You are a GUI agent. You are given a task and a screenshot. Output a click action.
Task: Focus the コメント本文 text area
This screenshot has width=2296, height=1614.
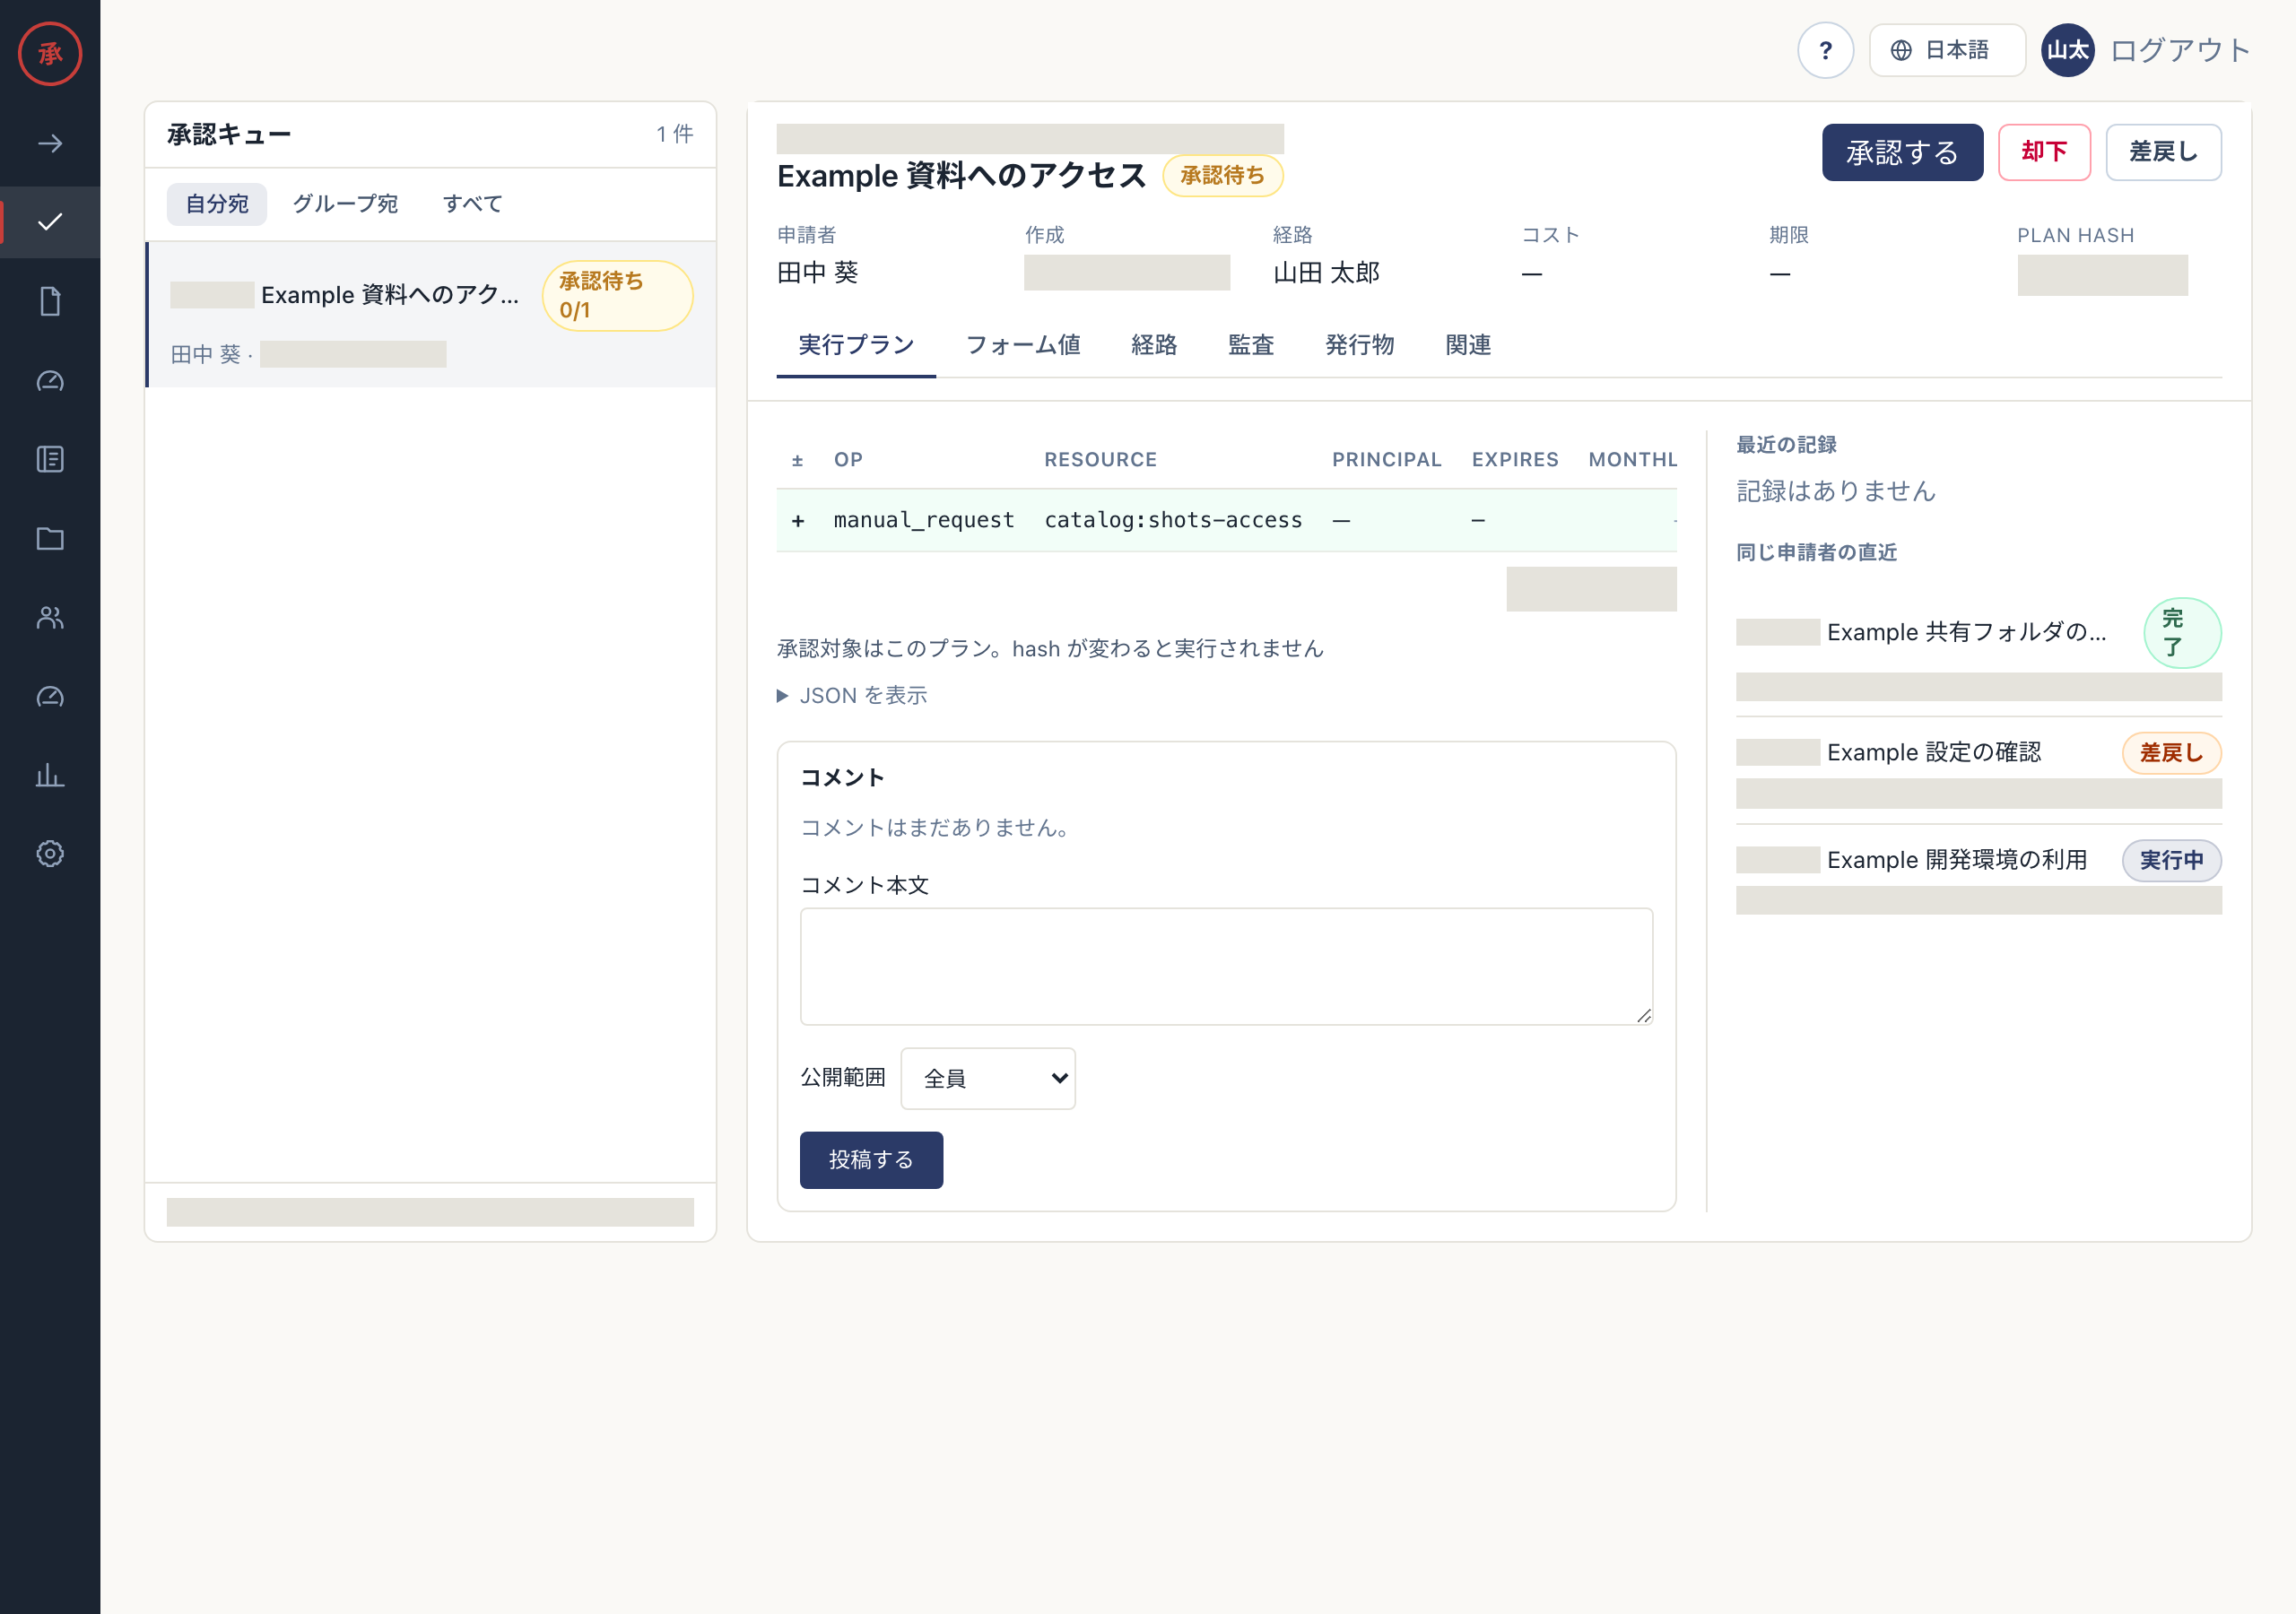coord(1226,966)
